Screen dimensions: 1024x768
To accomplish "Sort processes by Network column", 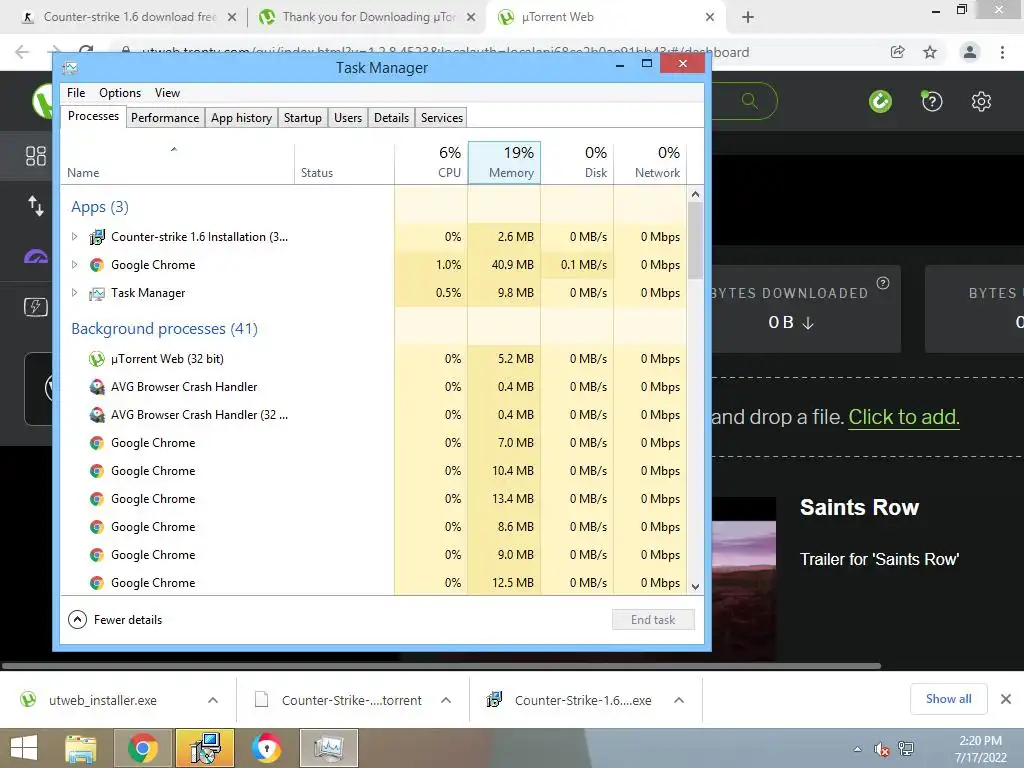I will pyautogui.click(x=650, y=162).
